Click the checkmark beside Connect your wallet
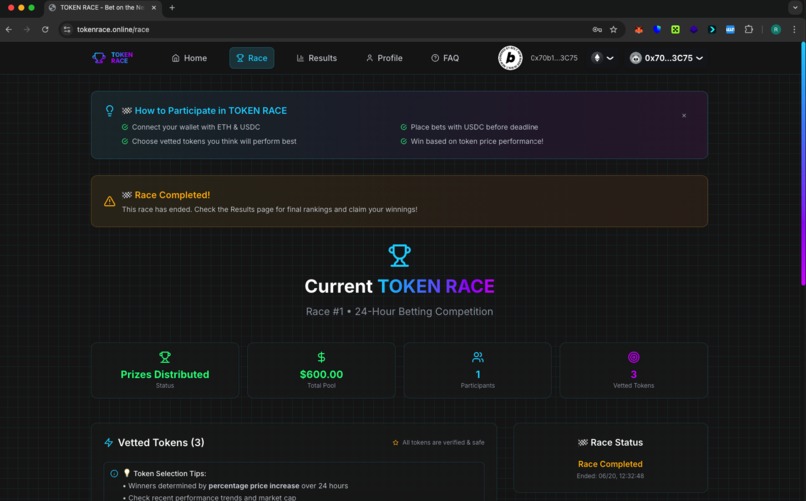This screenshot has height=501, width=806. click(x=125, y=127)
